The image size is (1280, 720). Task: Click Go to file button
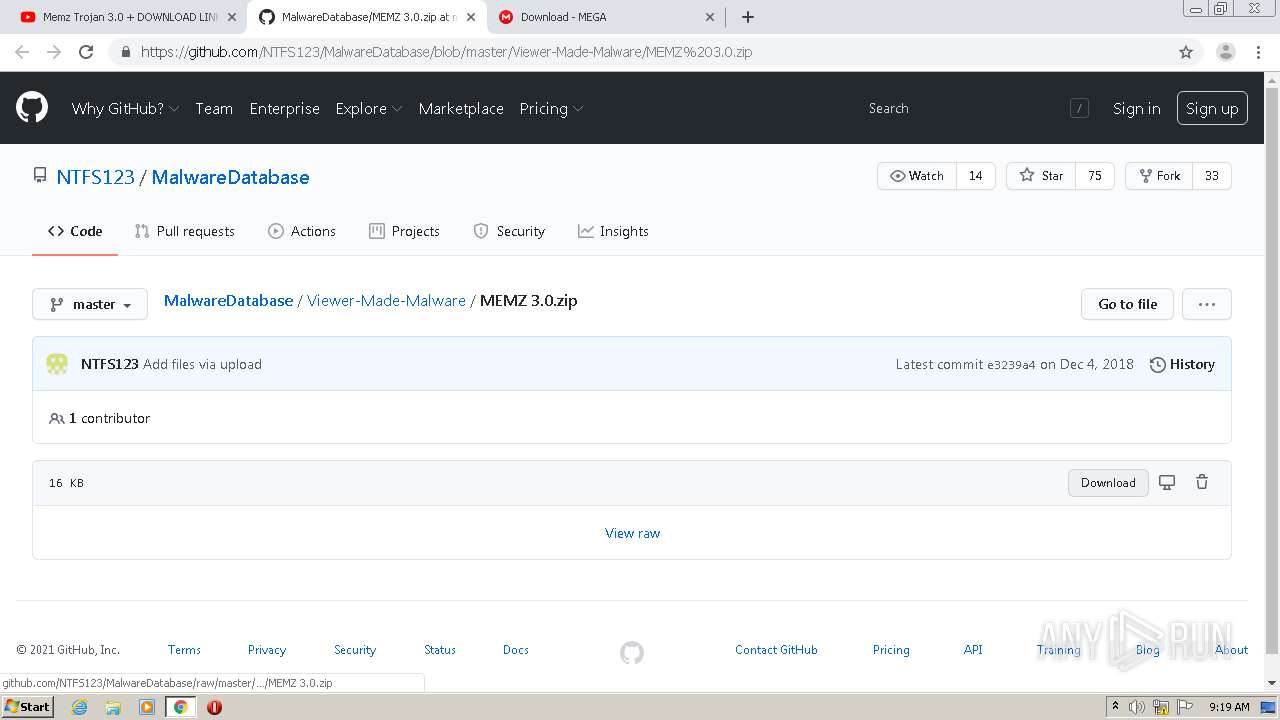click(x=1127, y=304)
